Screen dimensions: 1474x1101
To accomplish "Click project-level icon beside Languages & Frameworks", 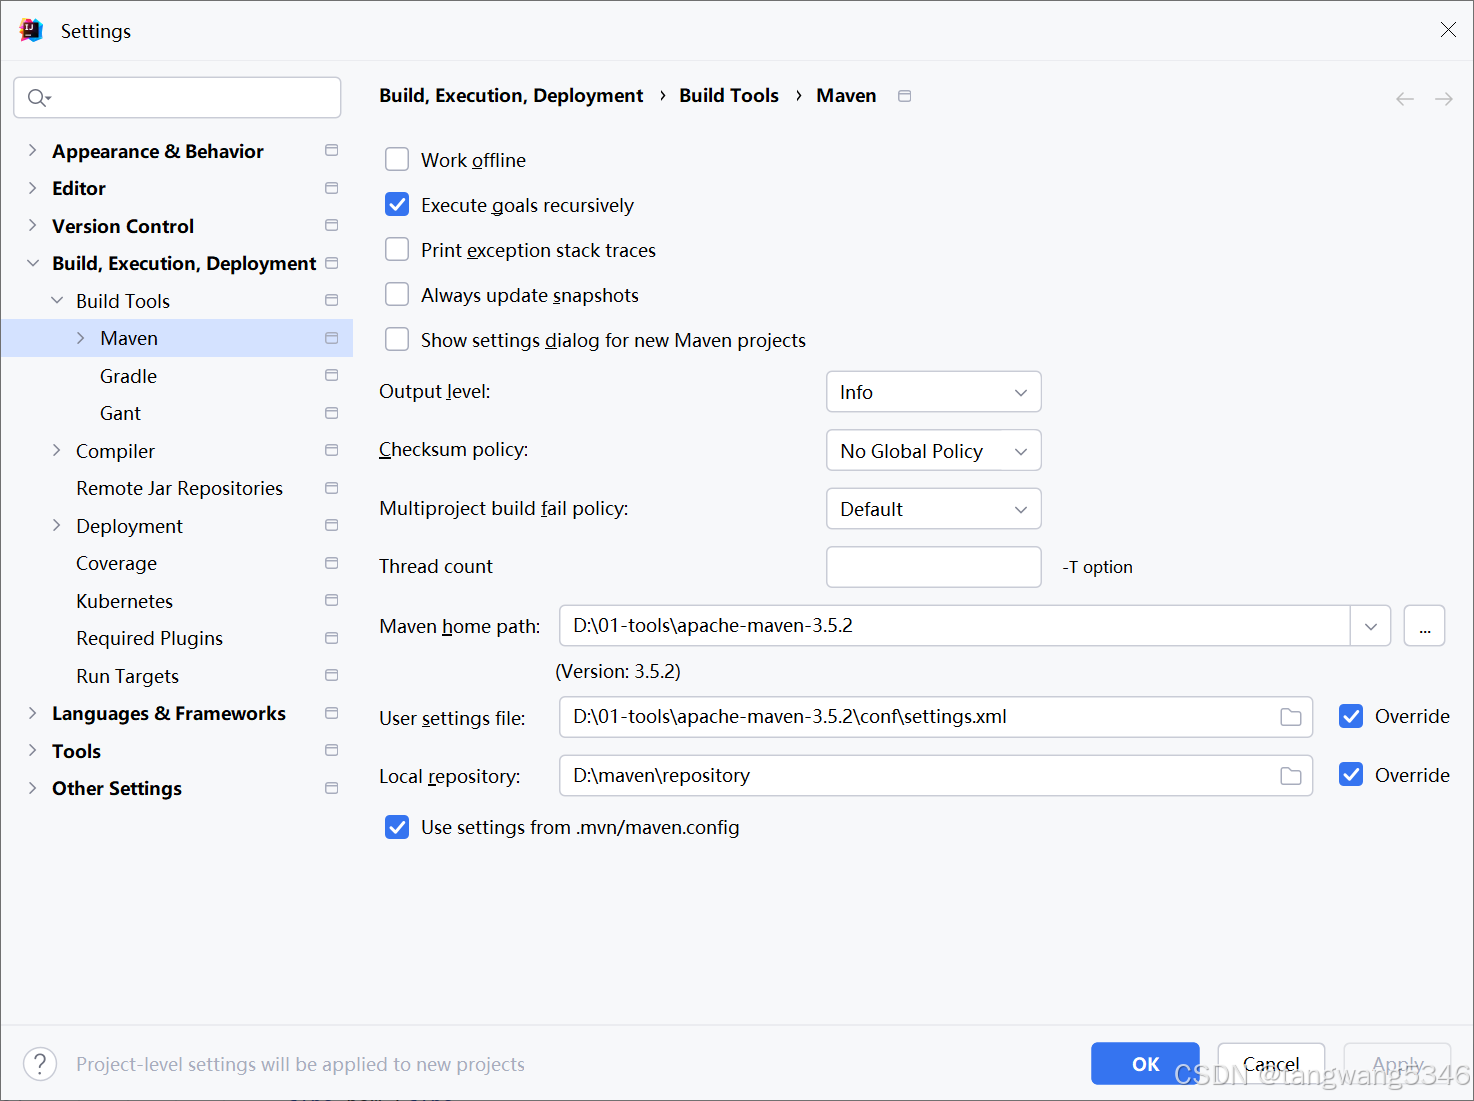I will point(332,713).
